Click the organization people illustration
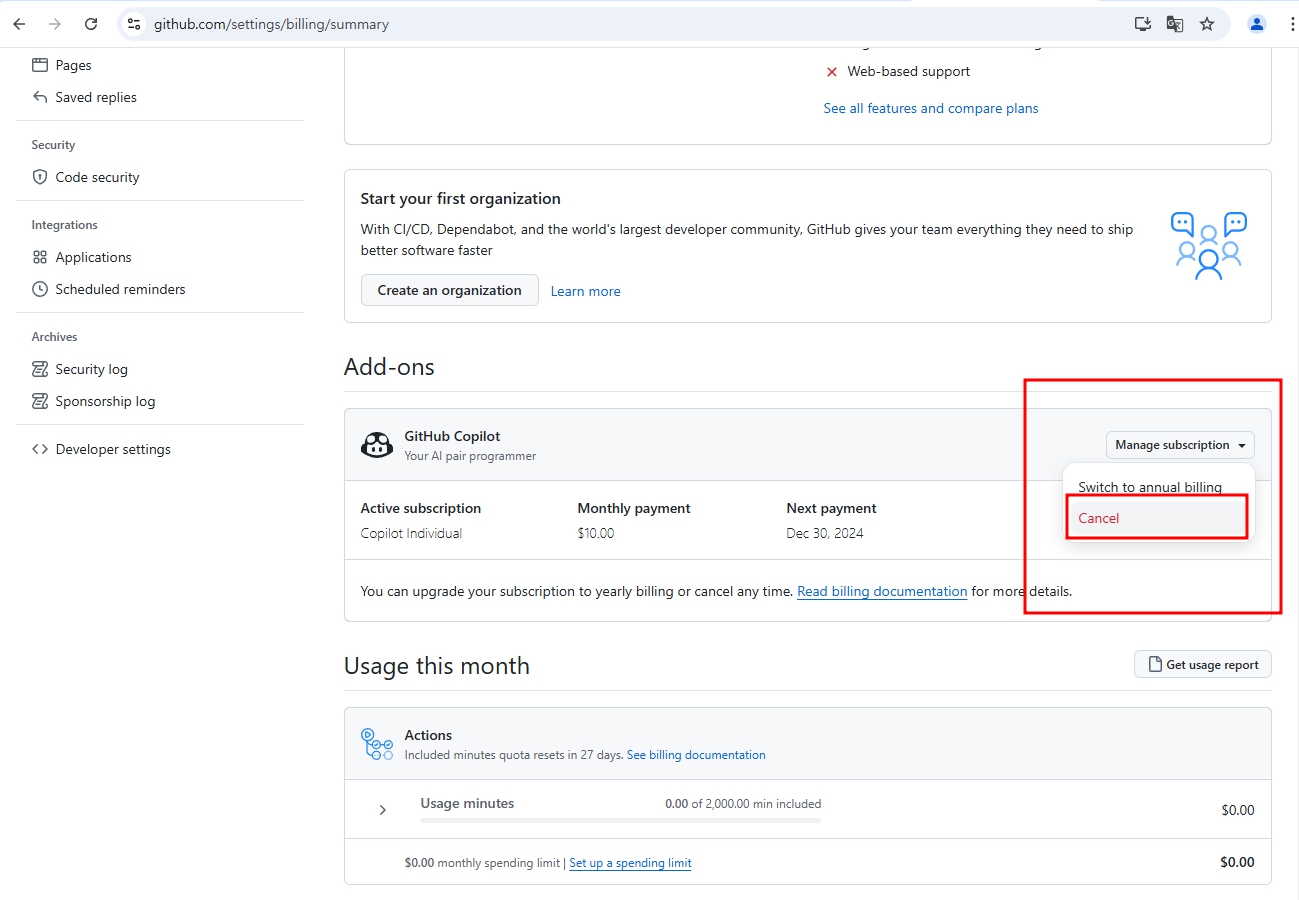 tap(1209, 246)
